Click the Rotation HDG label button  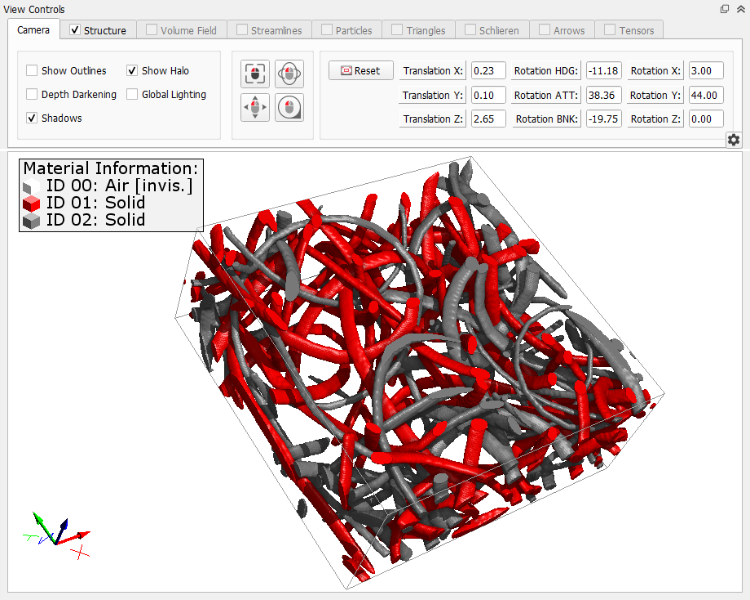pos(544,71)
